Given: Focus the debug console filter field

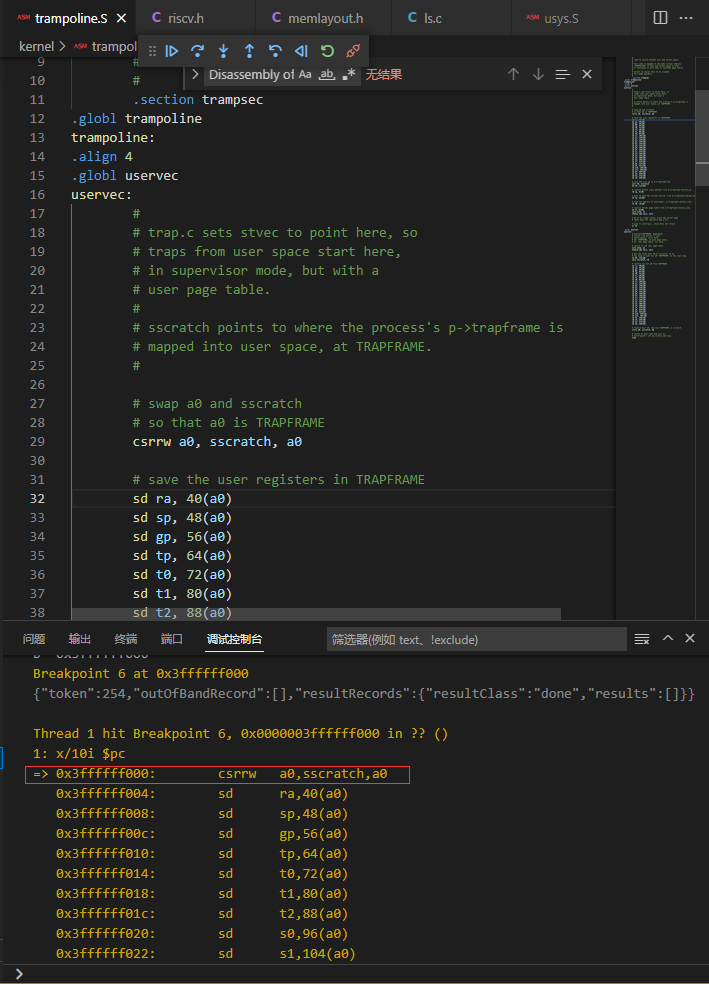Looking at the screenshot, I should point(477,639).
